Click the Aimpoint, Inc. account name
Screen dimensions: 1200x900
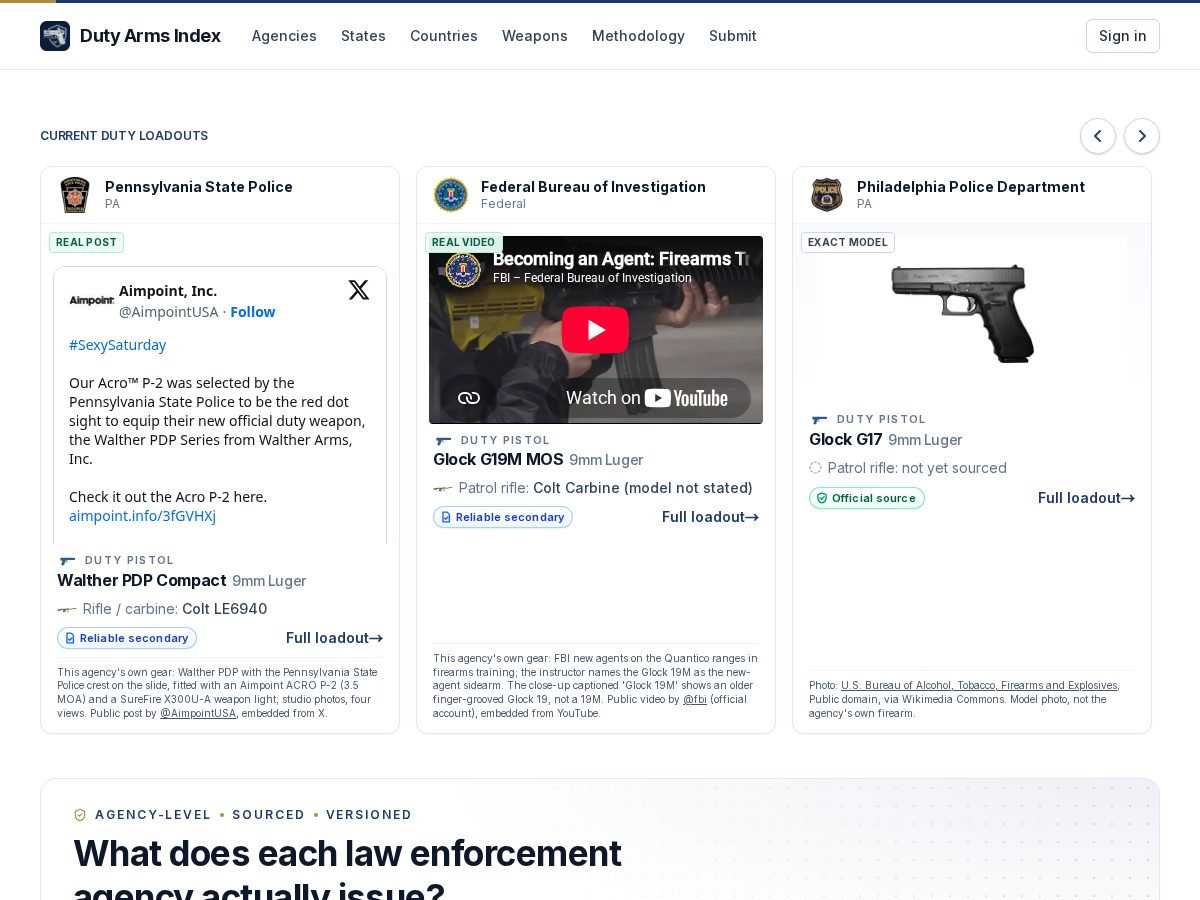pyautogui.click(x=168, y=291)
